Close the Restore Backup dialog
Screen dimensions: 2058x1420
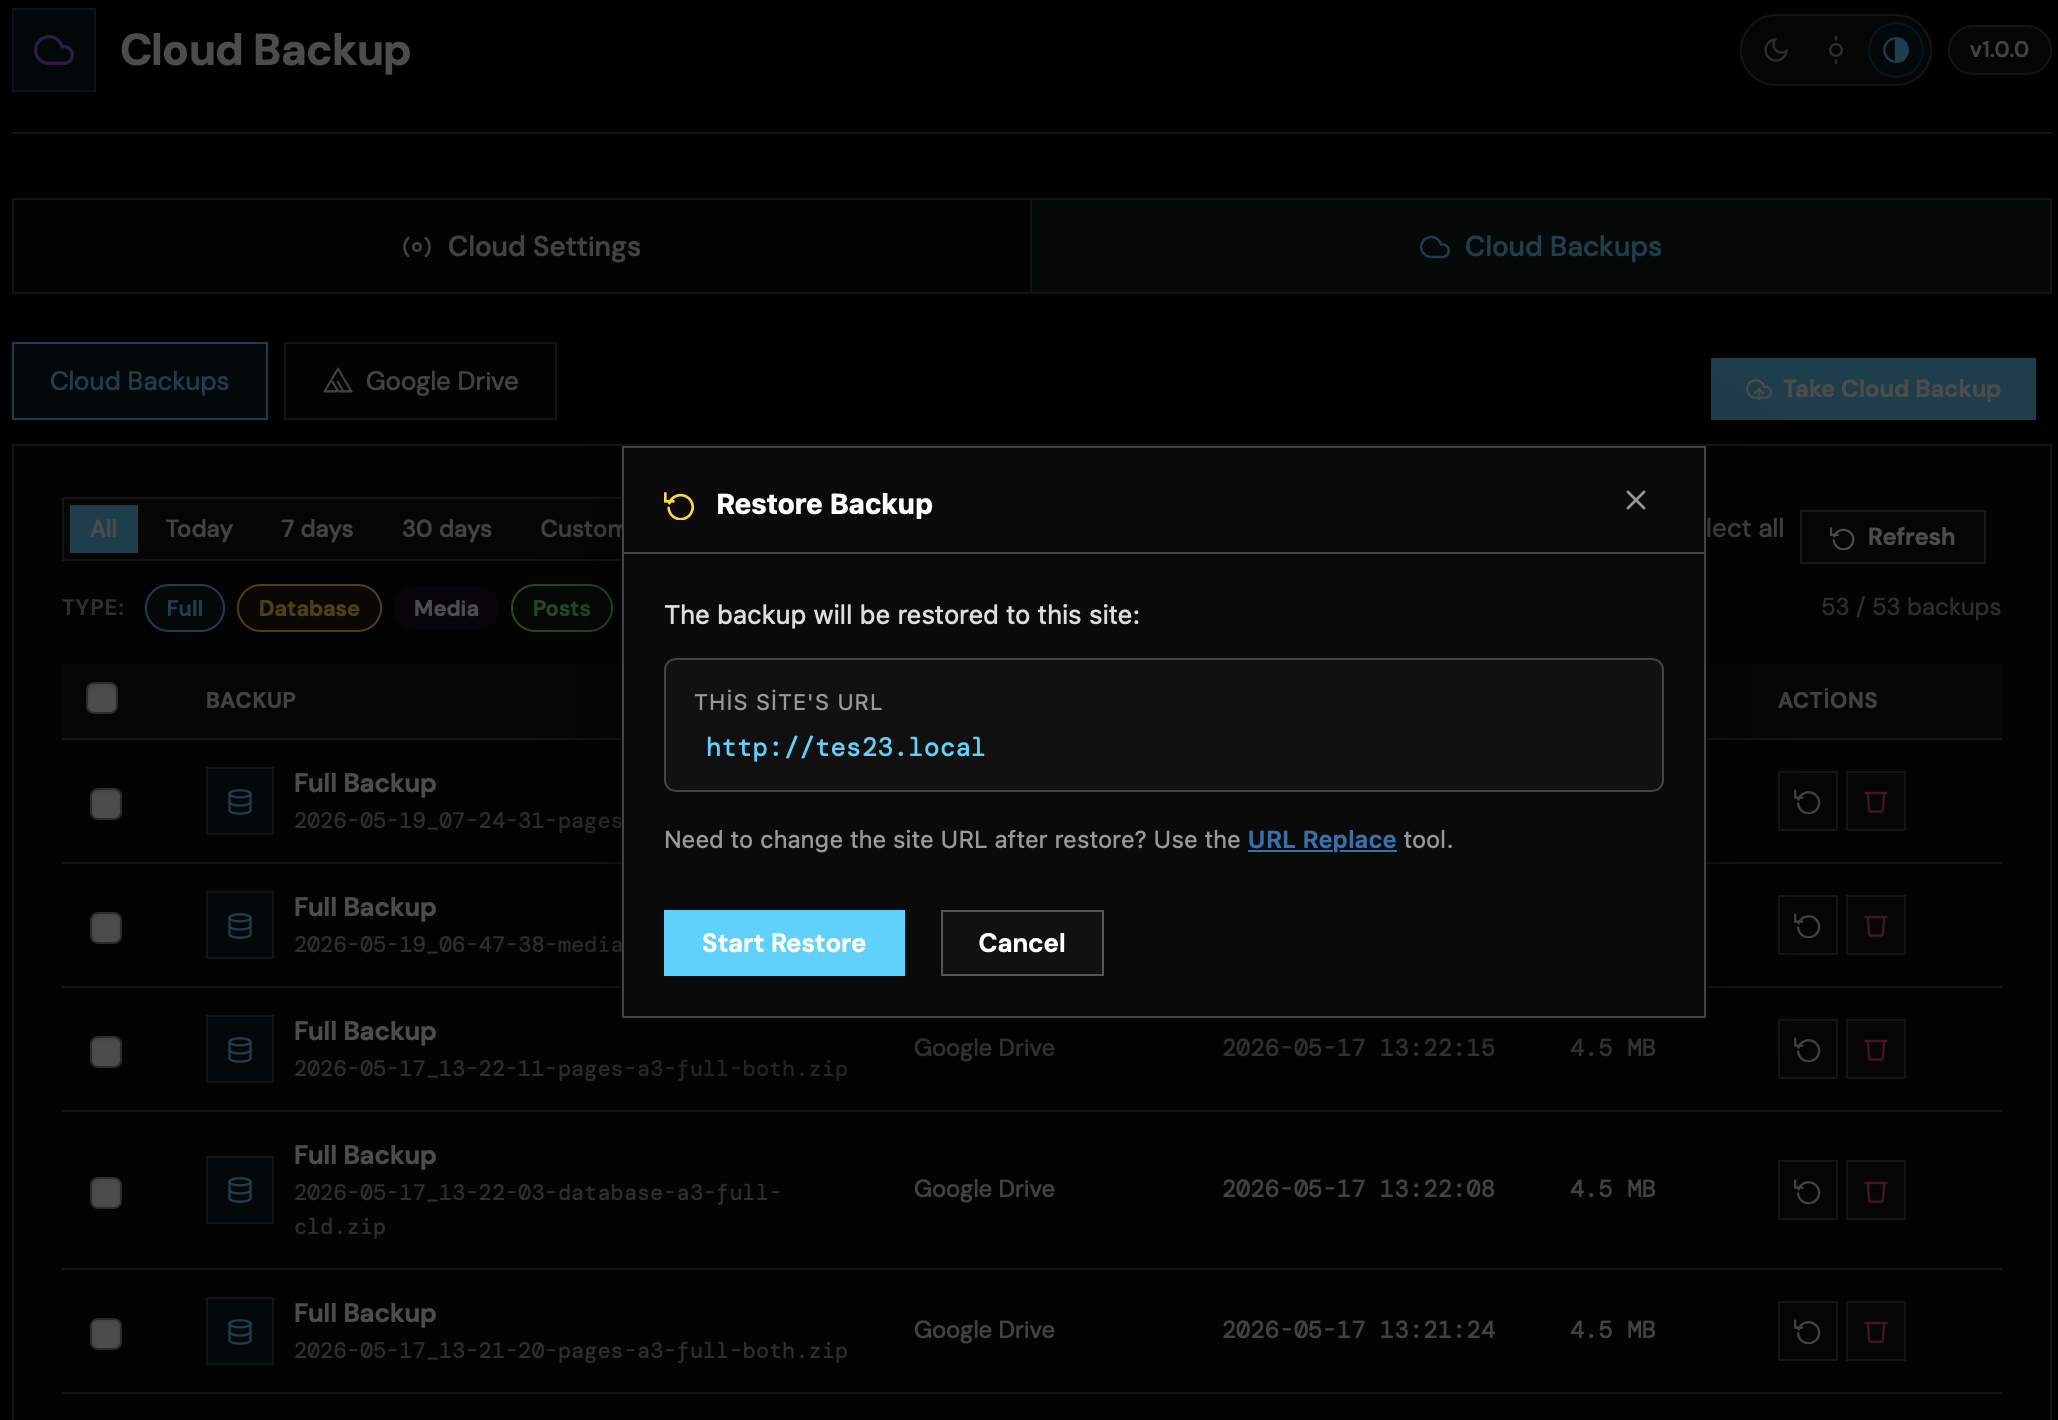(1636, 500)
